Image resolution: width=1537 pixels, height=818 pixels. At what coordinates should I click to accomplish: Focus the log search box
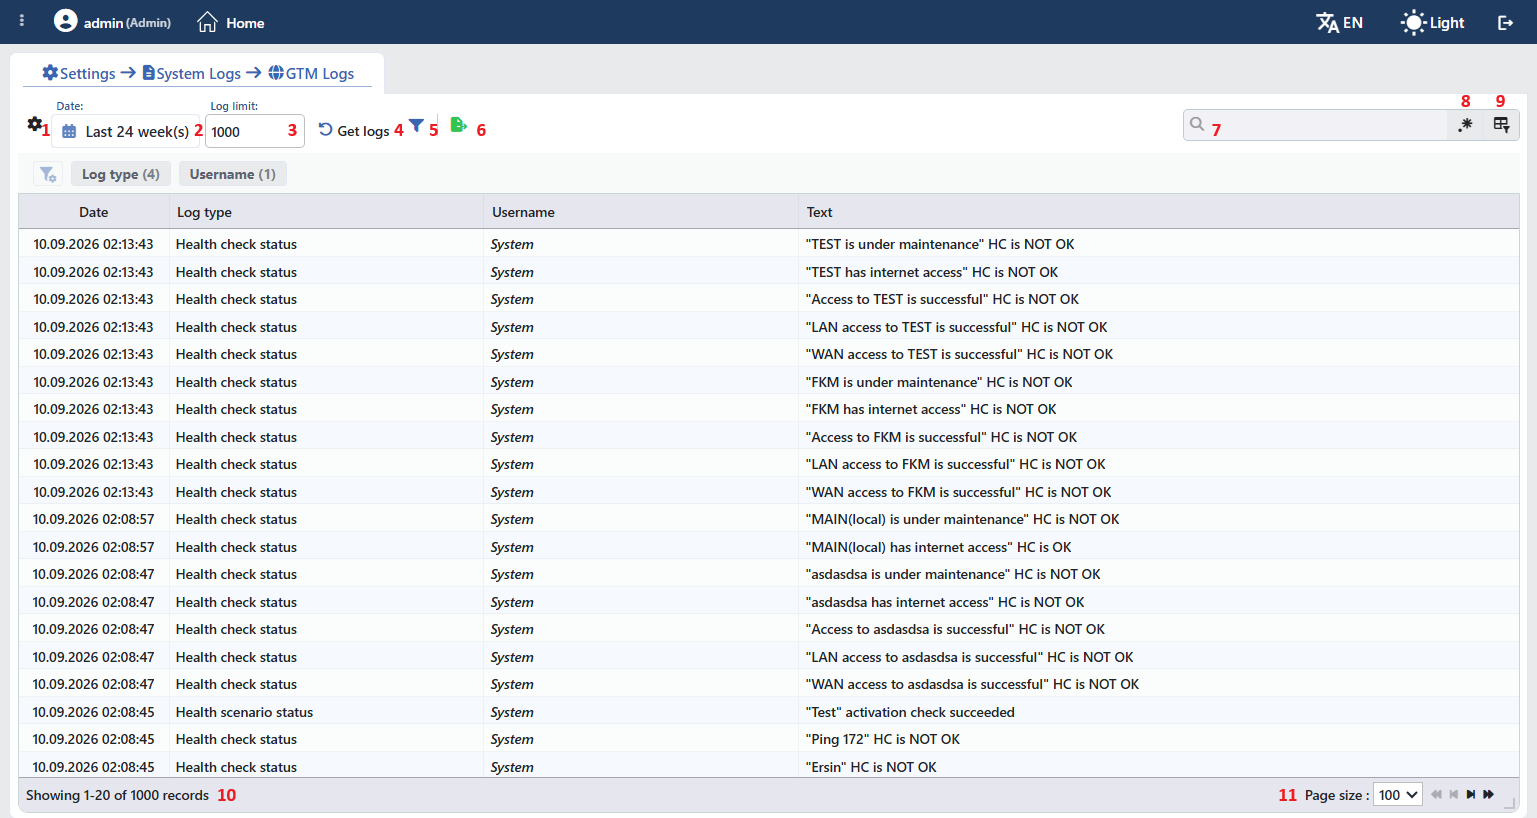coord(1316,125)
